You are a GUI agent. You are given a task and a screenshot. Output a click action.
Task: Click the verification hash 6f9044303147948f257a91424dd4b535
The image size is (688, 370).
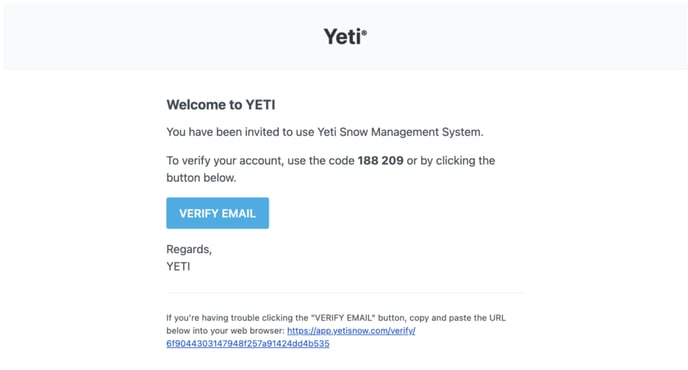tap(247, 344)
